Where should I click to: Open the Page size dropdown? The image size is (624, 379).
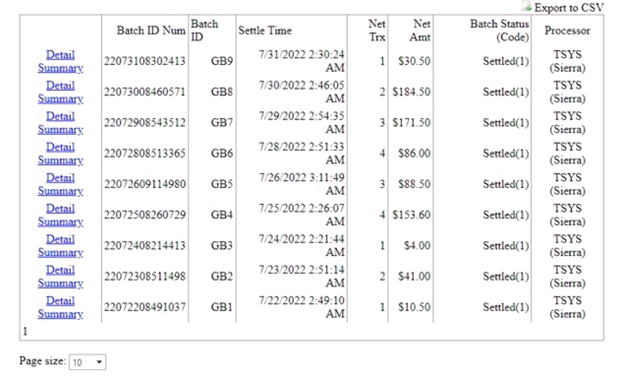pyautogui.click(x=88, y=362)
